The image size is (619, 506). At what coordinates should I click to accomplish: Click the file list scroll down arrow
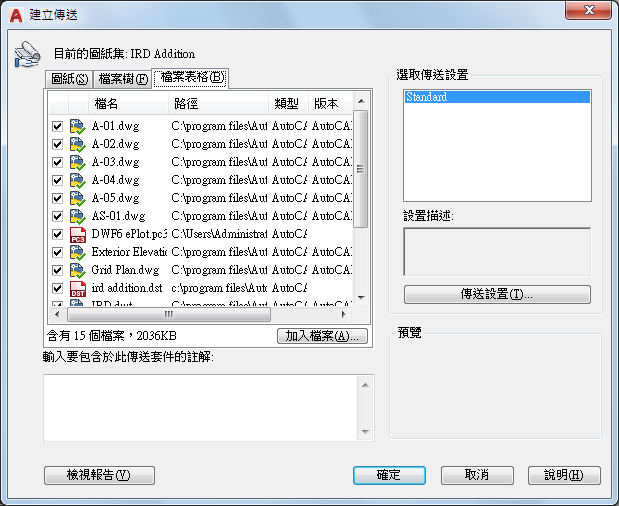pyautogui.click(x=361, y=298)
